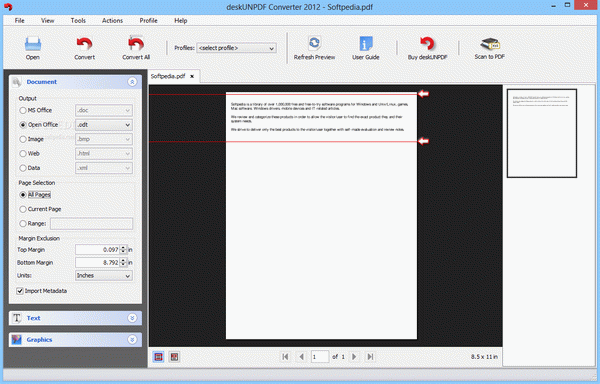This screenshot has height=384, width=600.
Task: Open the Profile menu
Action: click(148, 21)
